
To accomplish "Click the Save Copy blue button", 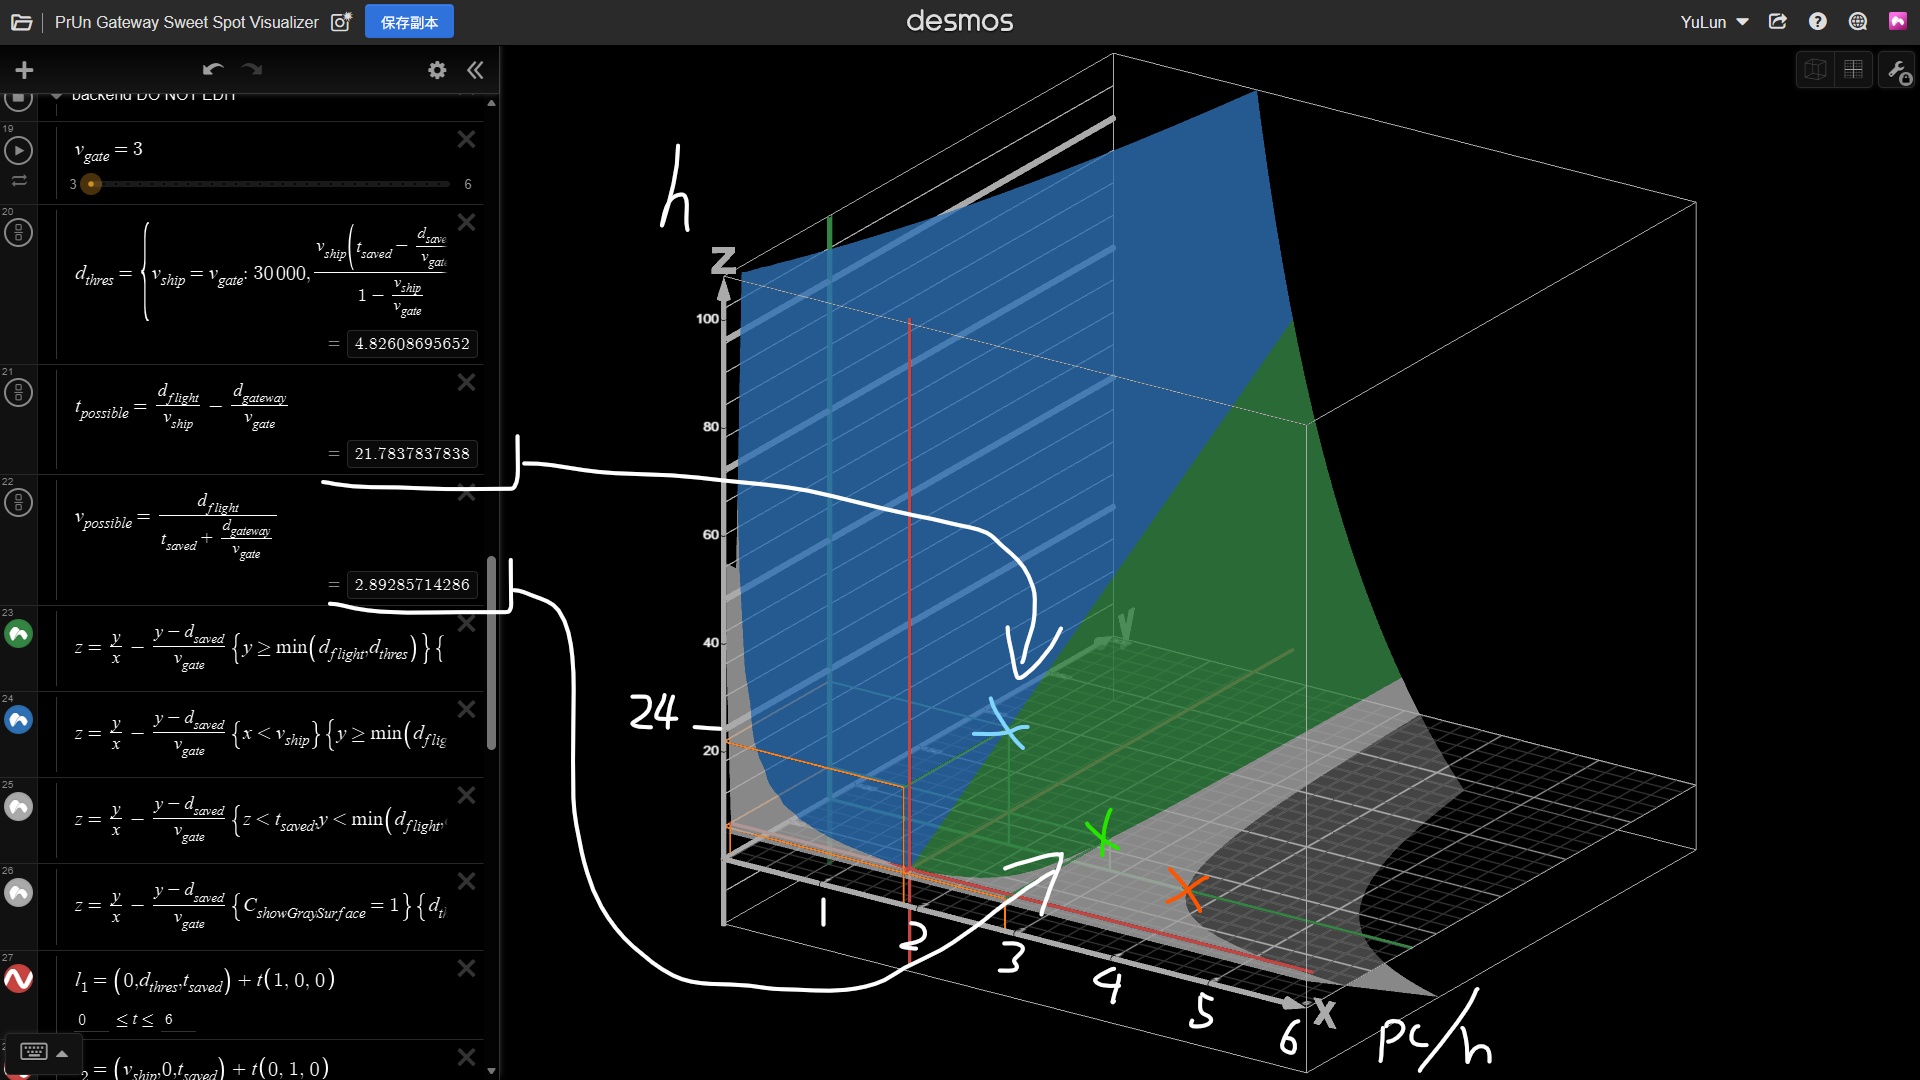I will tap(409, 22).
